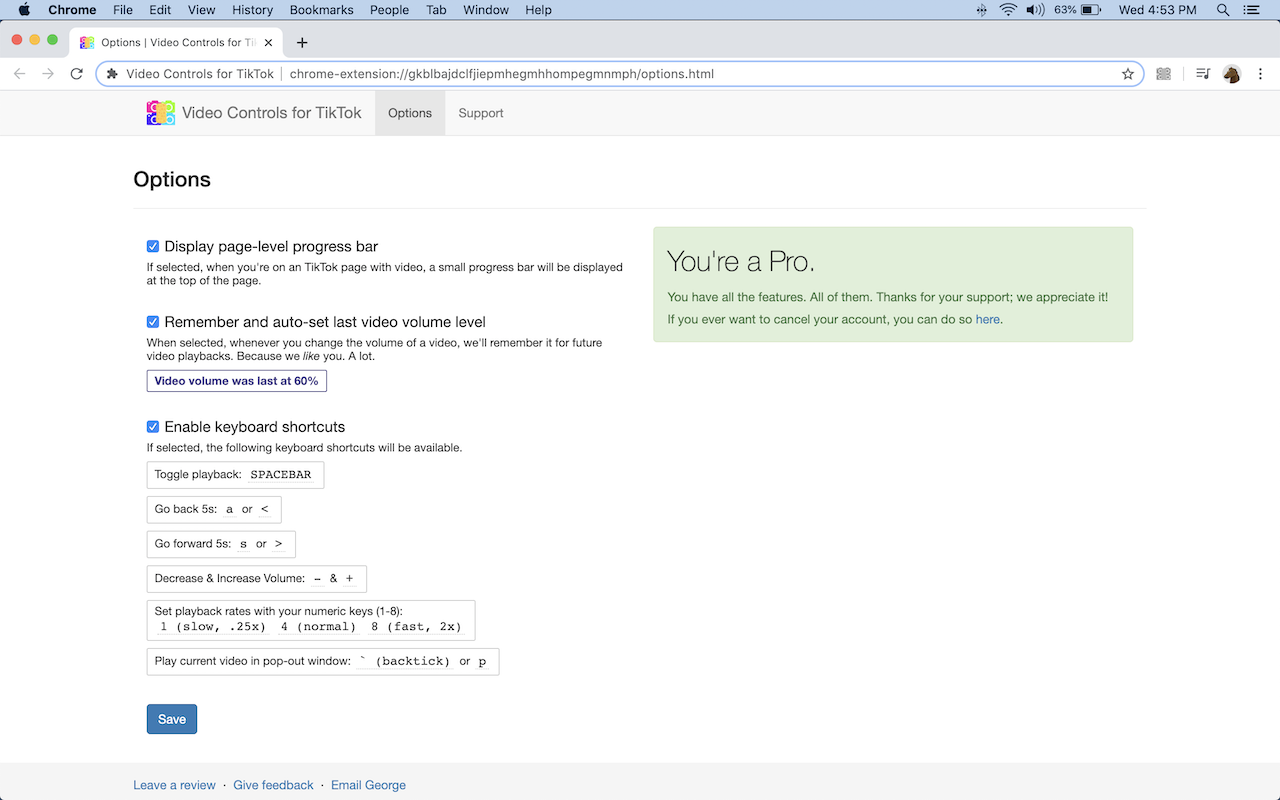1280x800 pixels.
Task: Open the View menu
Action: [202, 10]
